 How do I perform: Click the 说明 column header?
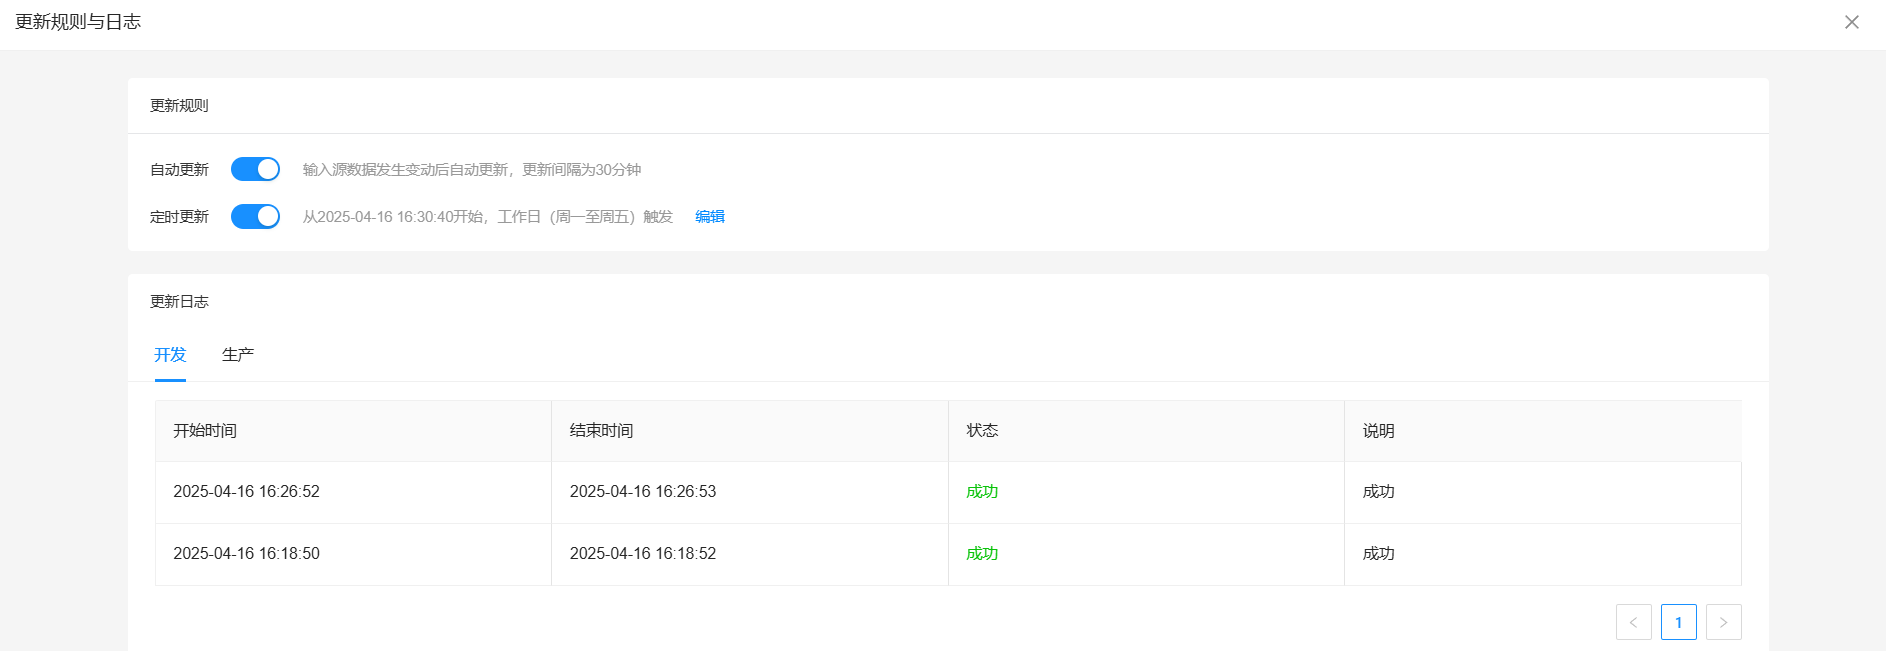pos(1378,431)
